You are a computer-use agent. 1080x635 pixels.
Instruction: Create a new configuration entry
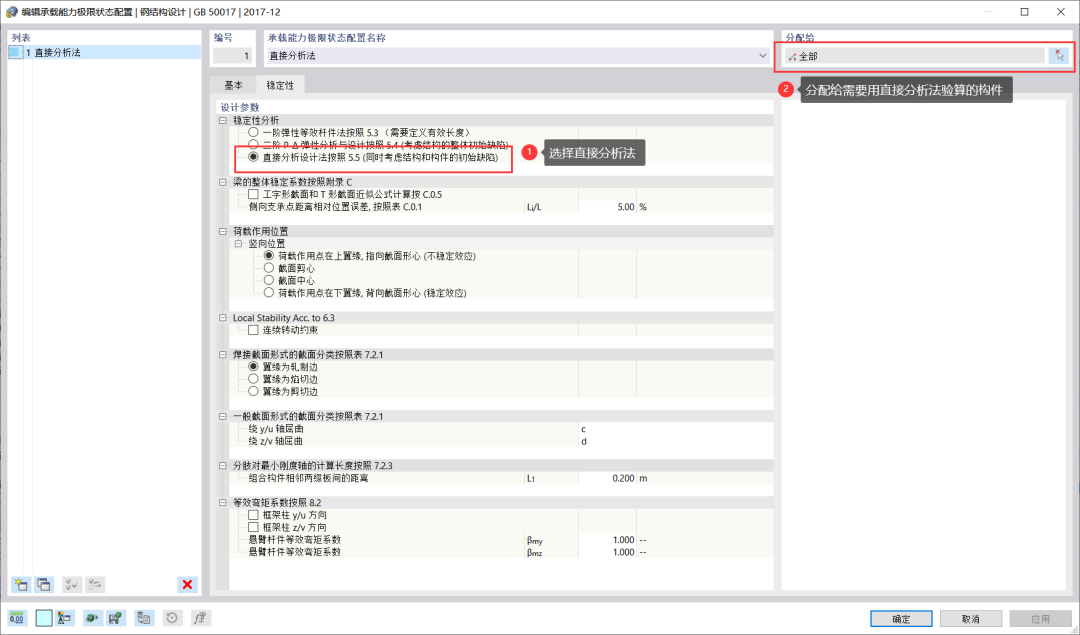point(20,584)
